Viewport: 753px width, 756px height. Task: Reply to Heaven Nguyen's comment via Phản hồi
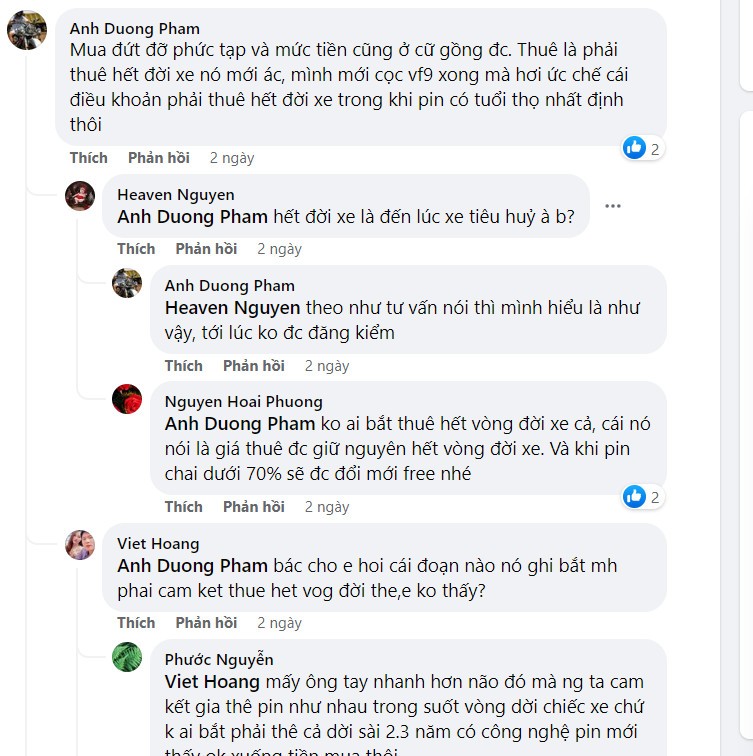pyautogui.click(x=206, y=249)
